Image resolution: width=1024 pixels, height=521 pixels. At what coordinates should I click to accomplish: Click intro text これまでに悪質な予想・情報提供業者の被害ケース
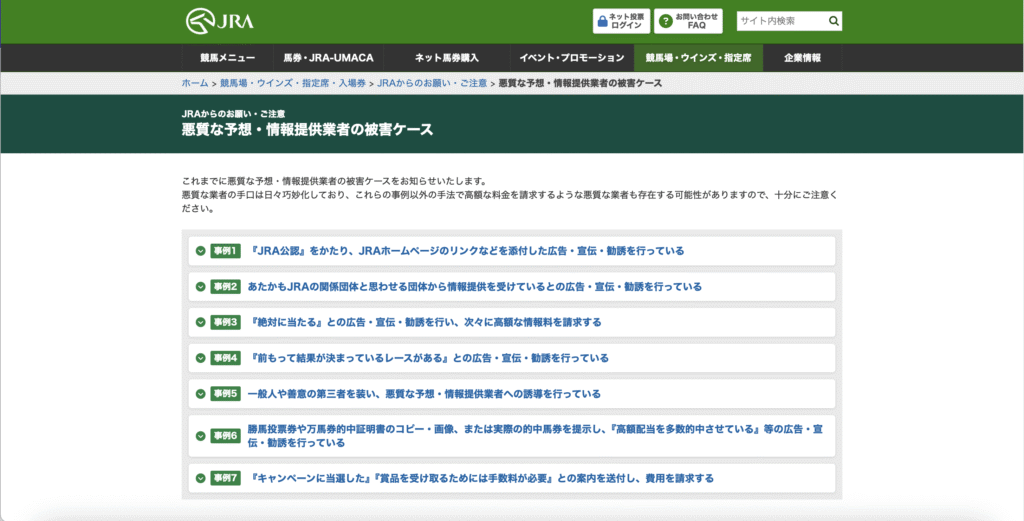click(x=334, y=181)
